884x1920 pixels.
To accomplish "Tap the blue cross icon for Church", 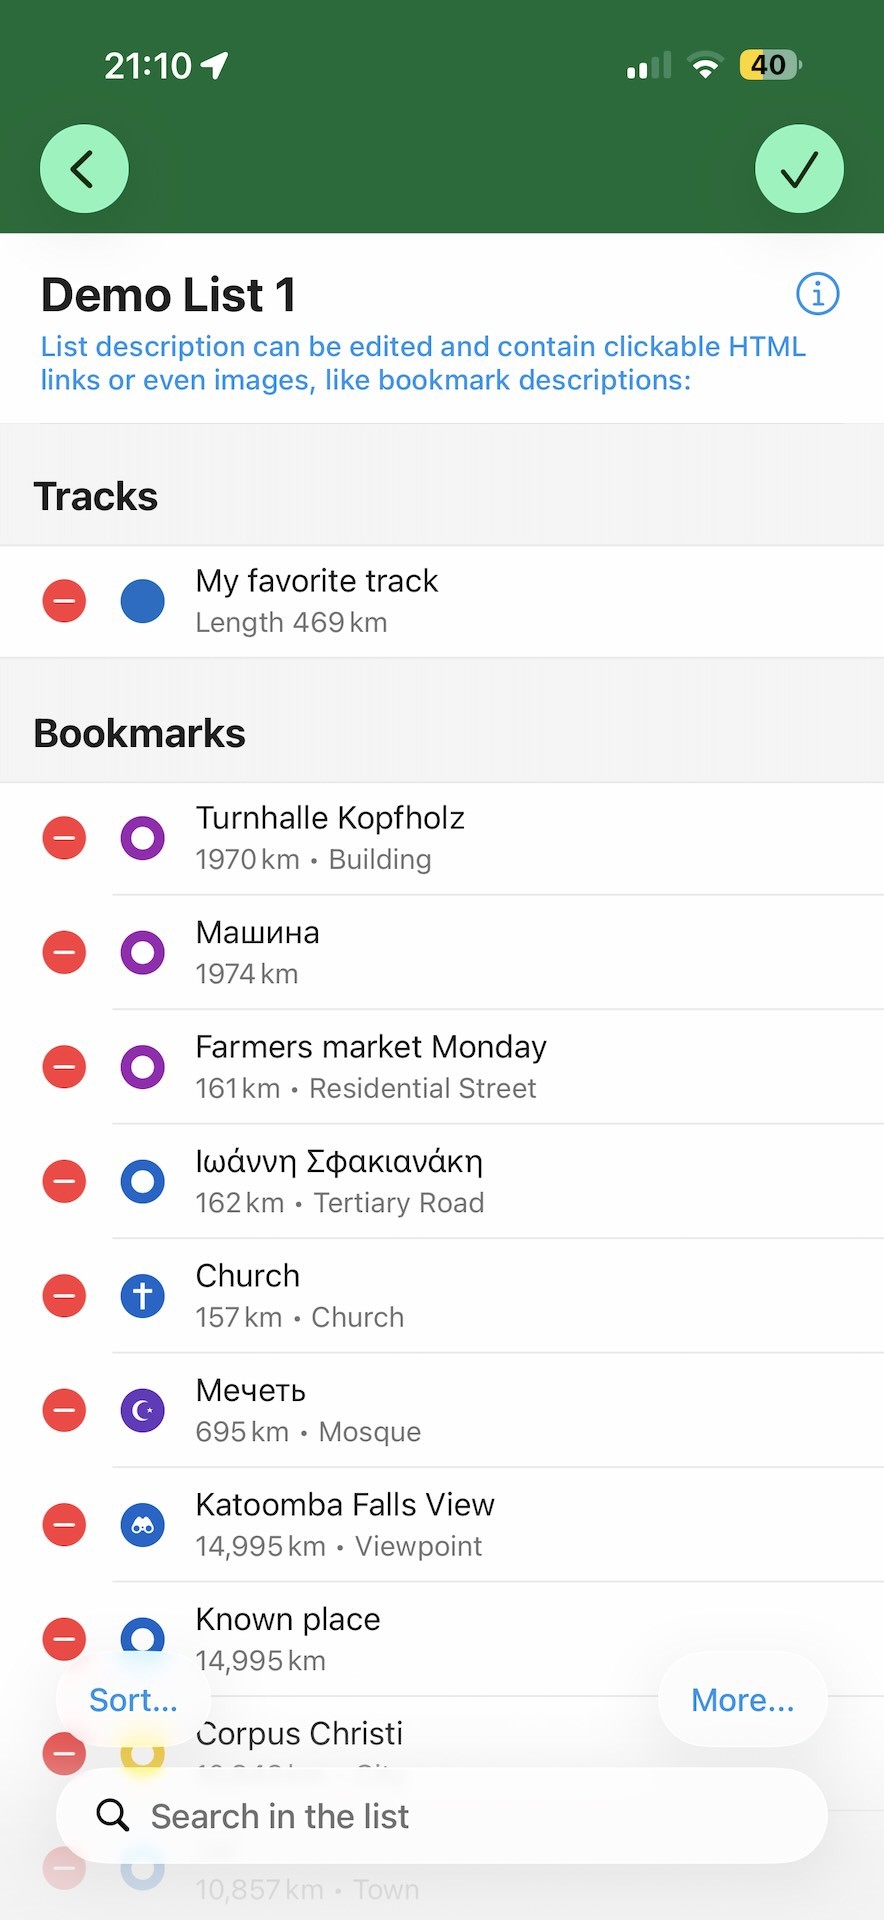I will tap(142, 1296).
